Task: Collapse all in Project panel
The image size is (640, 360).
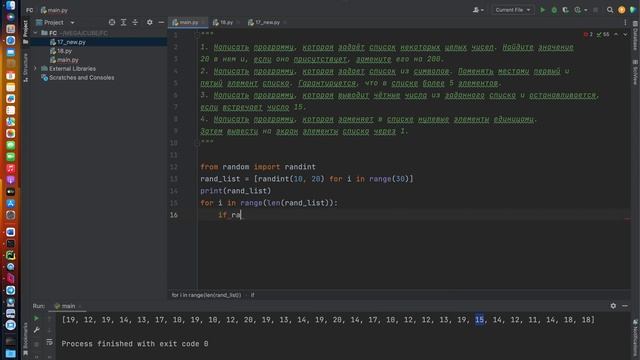Action: (135, 22)
